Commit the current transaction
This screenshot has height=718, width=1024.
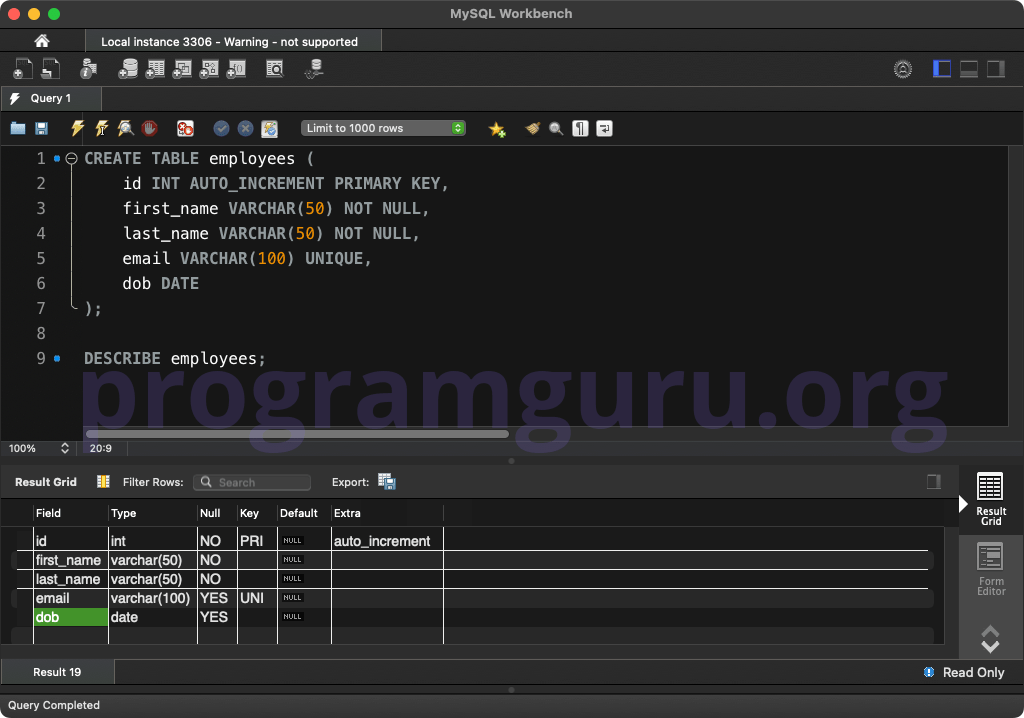221,128
